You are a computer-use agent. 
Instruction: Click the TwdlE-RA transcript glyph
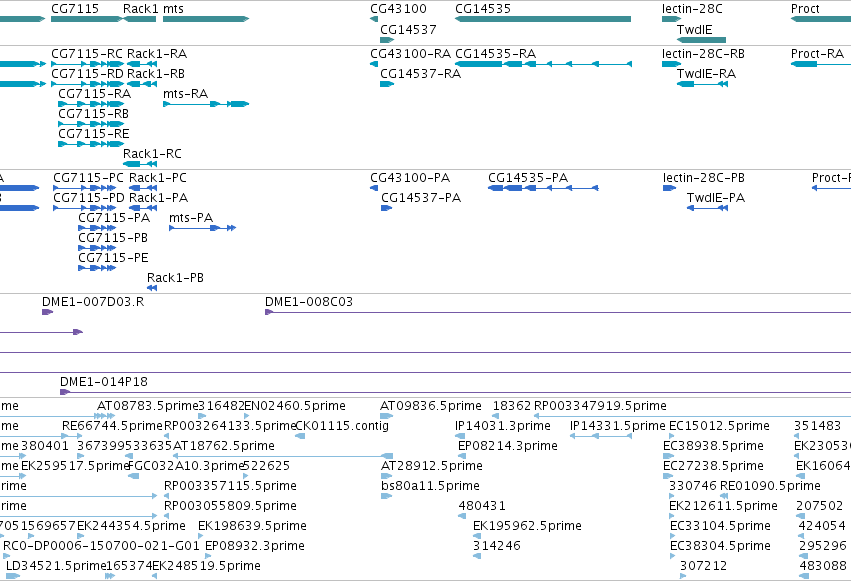click(x=702, y=84)
